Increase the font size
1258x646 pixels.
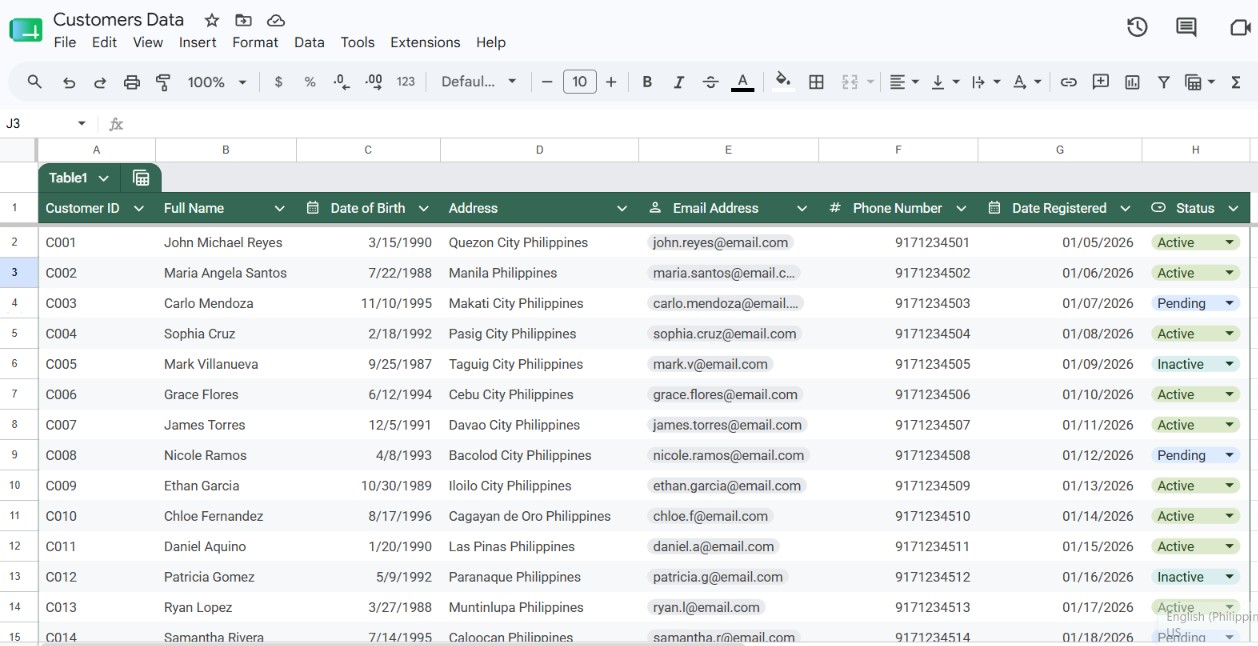611,82
